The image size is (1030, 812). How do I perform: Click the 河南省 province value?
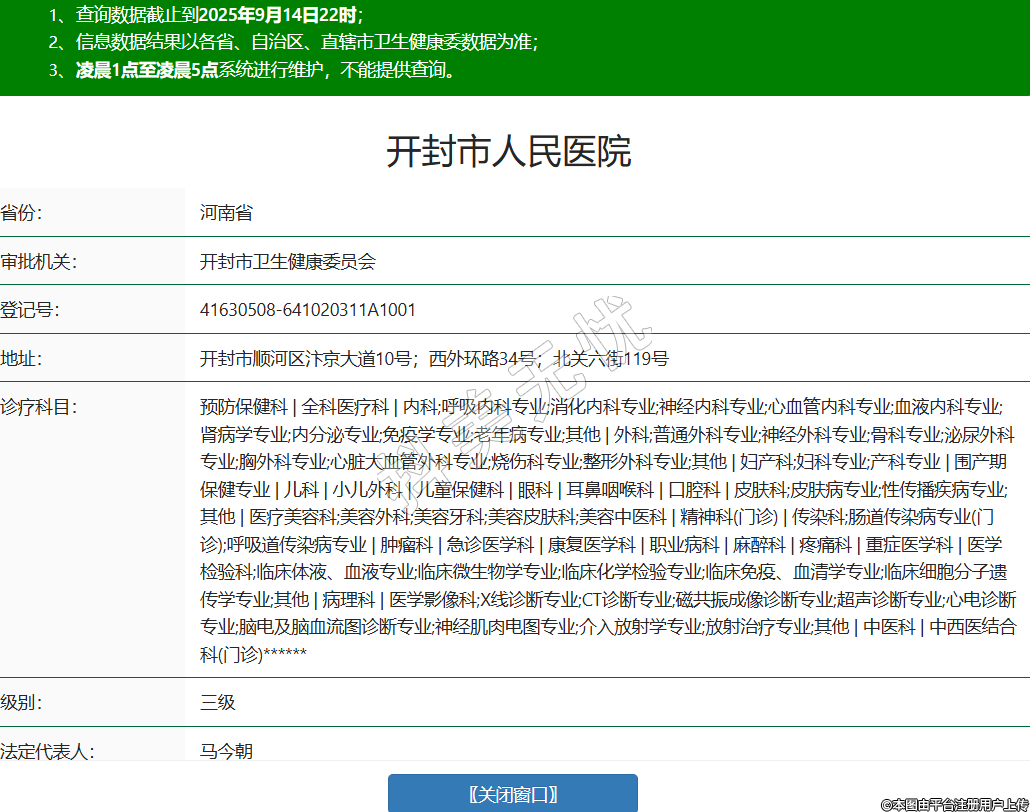[226, 213]
